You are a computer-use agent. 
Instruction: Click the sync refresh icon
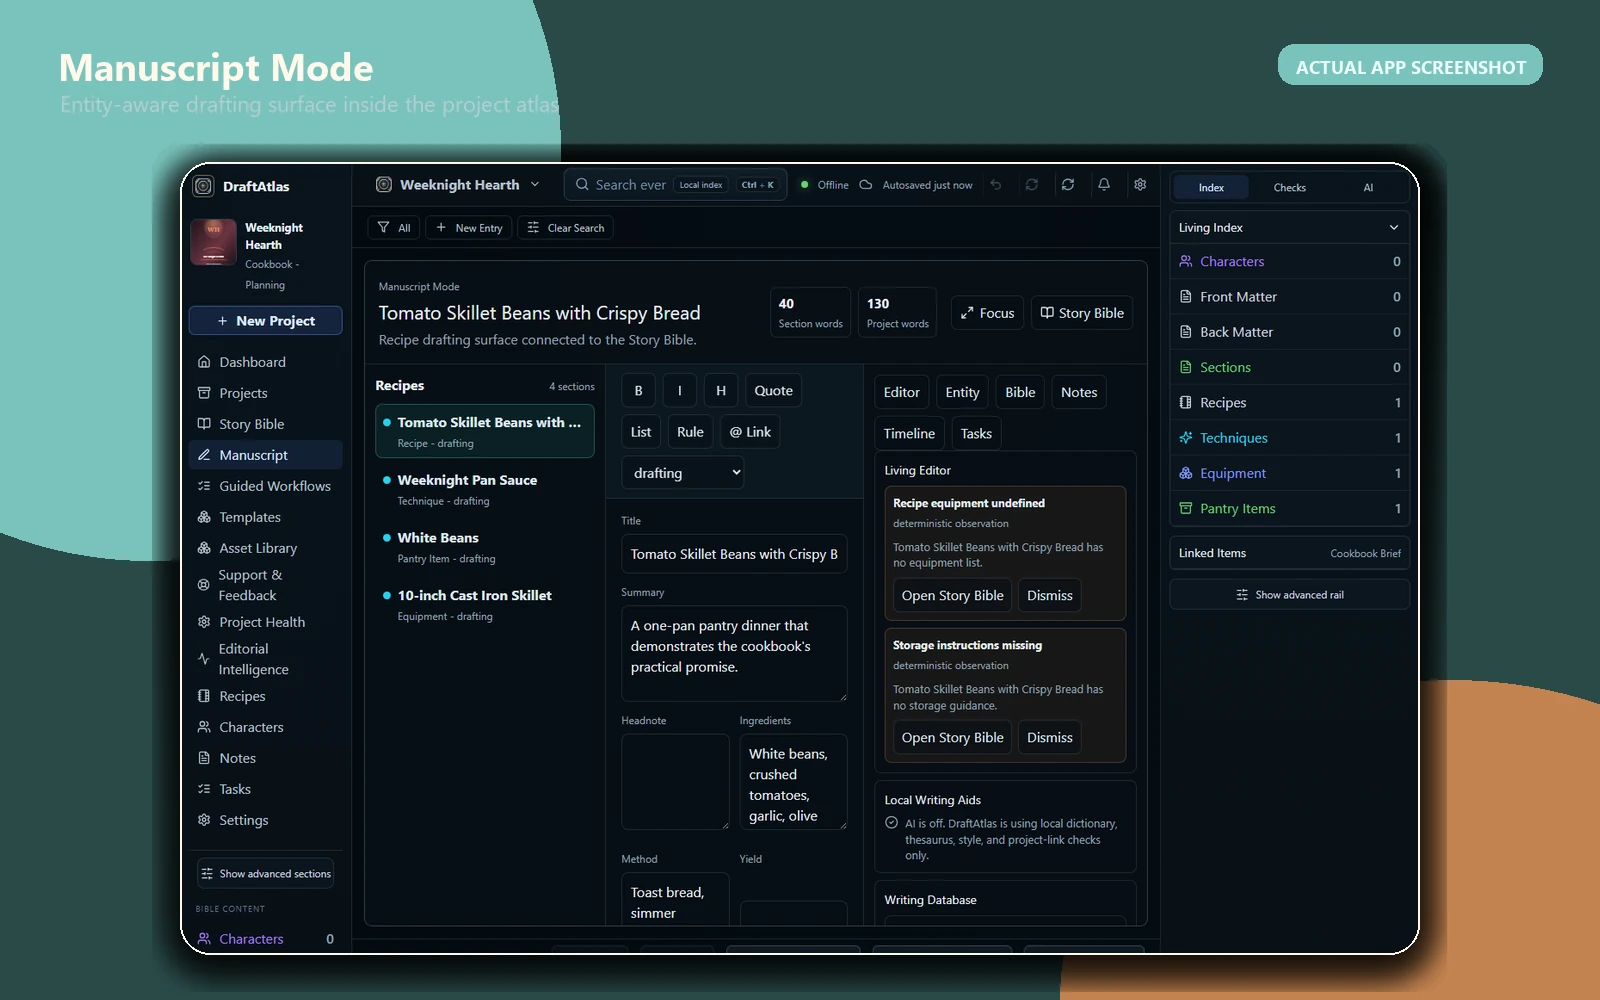(1068, 185)
